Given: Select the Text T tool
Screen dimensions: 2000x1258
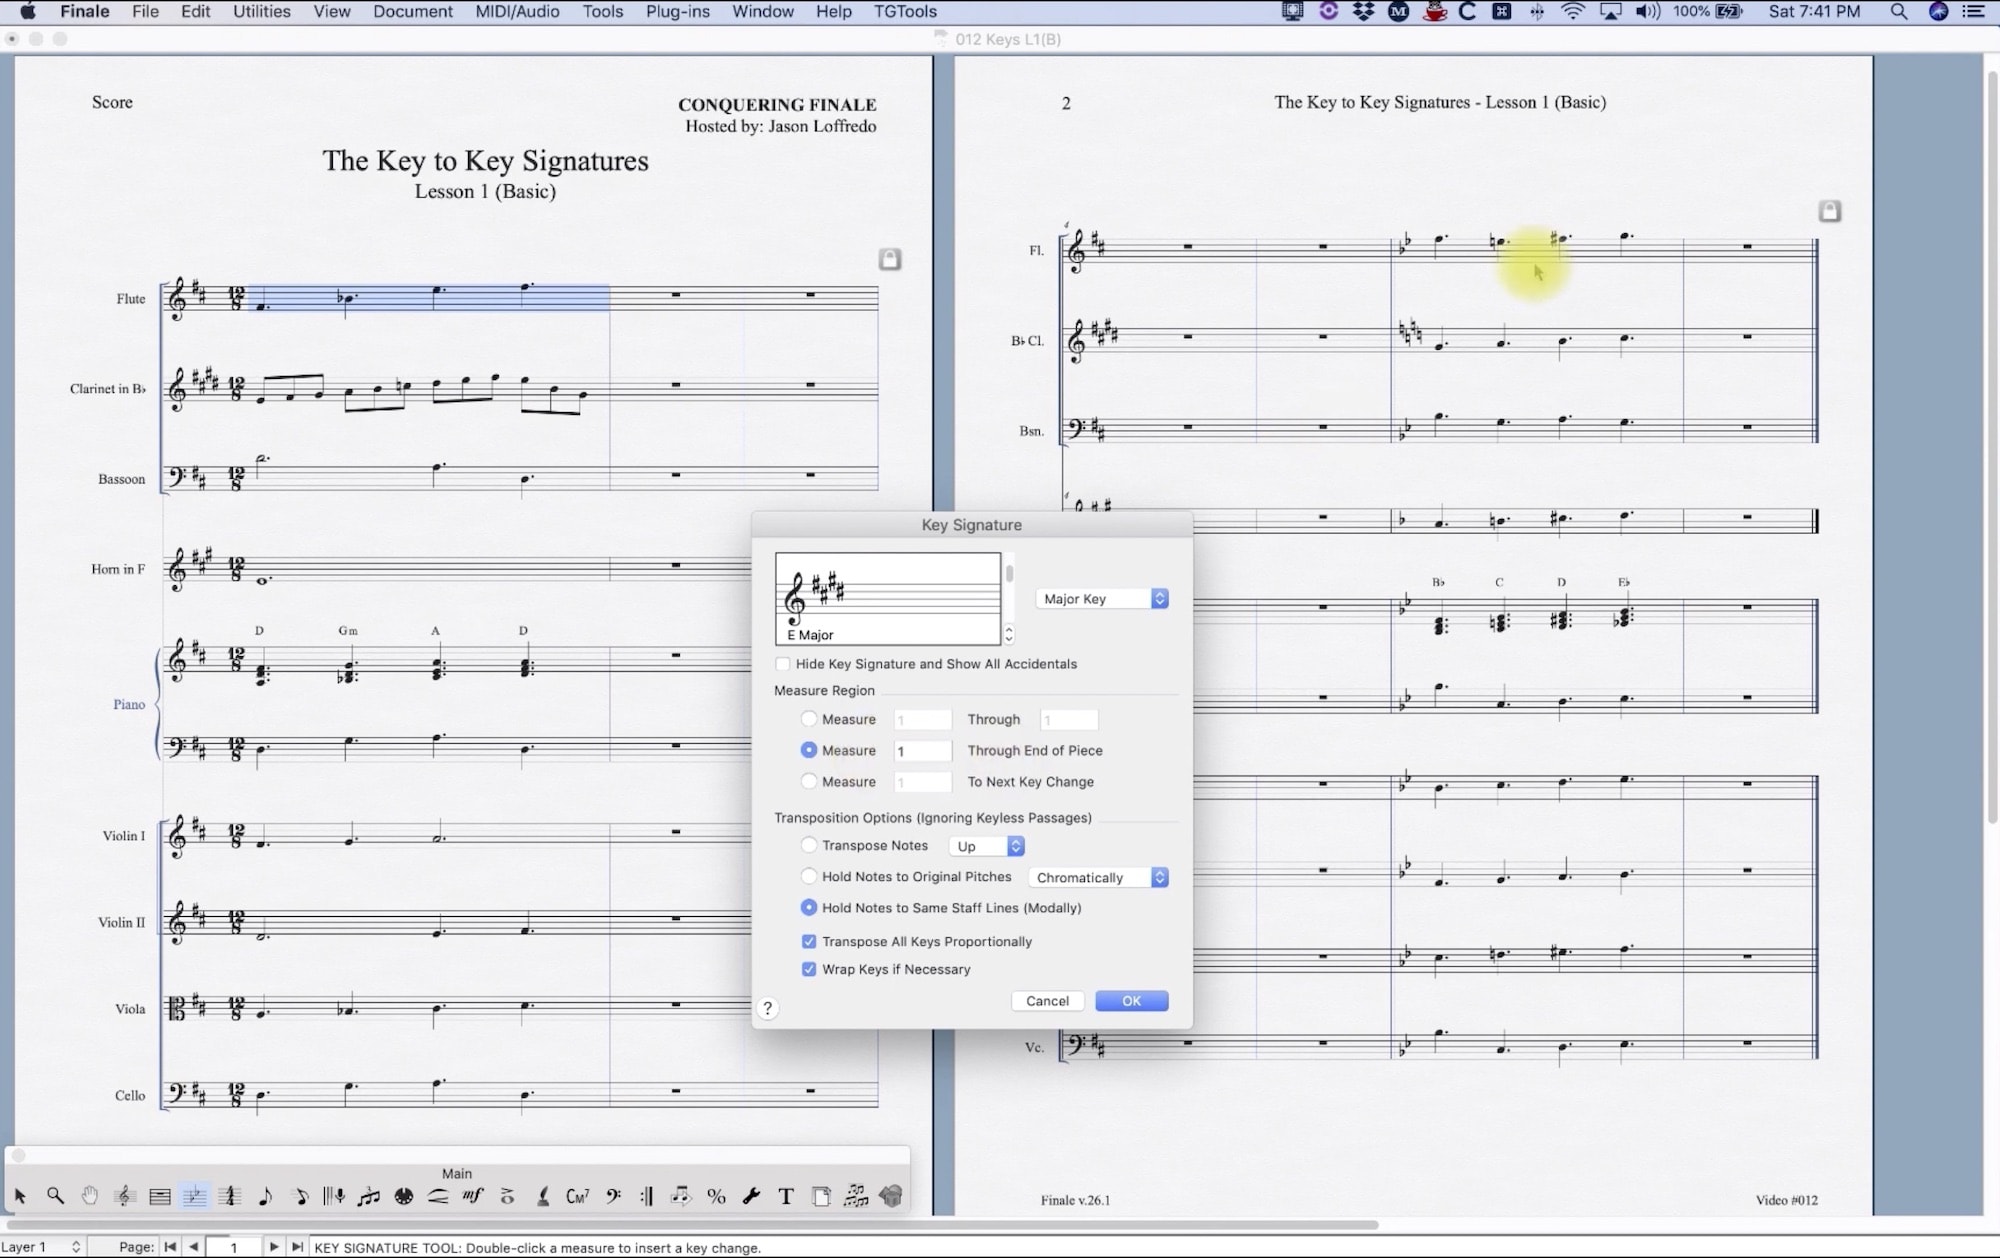Looking at the screenshot, I should coord(786,1196).
